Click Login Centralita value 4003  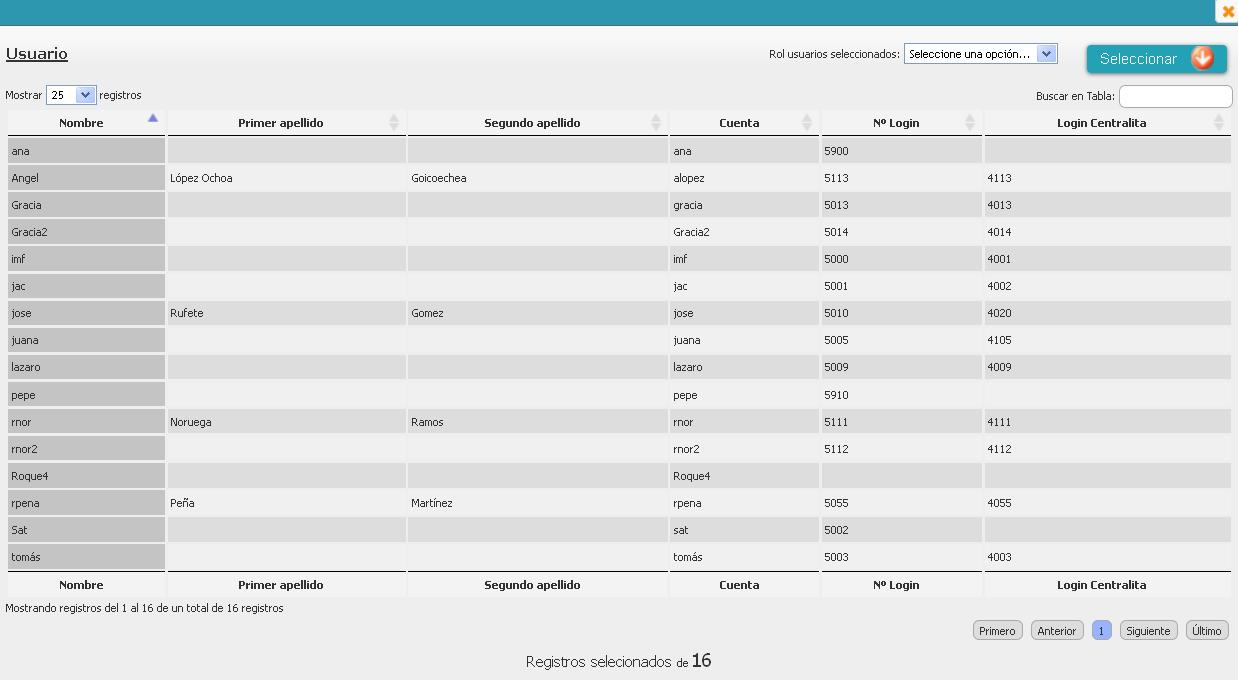[x=1107, y=557]
